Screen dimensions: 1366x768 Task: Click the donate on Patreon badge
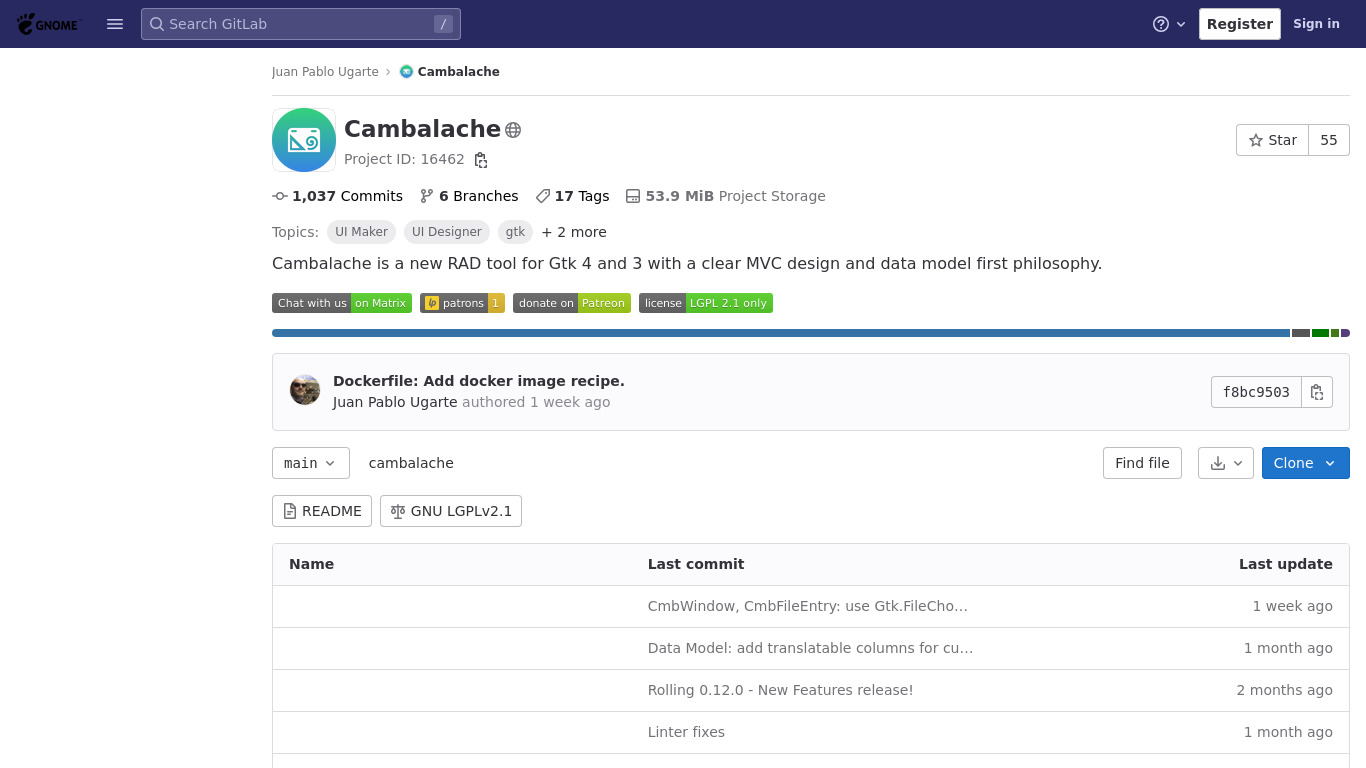pos(572,303)
